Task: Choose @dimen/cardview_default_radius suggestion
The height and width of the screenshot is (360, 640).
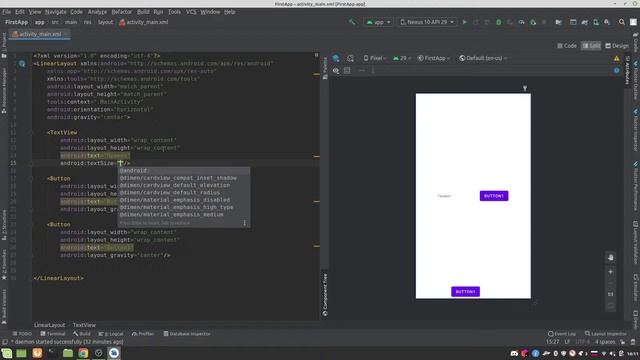Action: (184, 193)
